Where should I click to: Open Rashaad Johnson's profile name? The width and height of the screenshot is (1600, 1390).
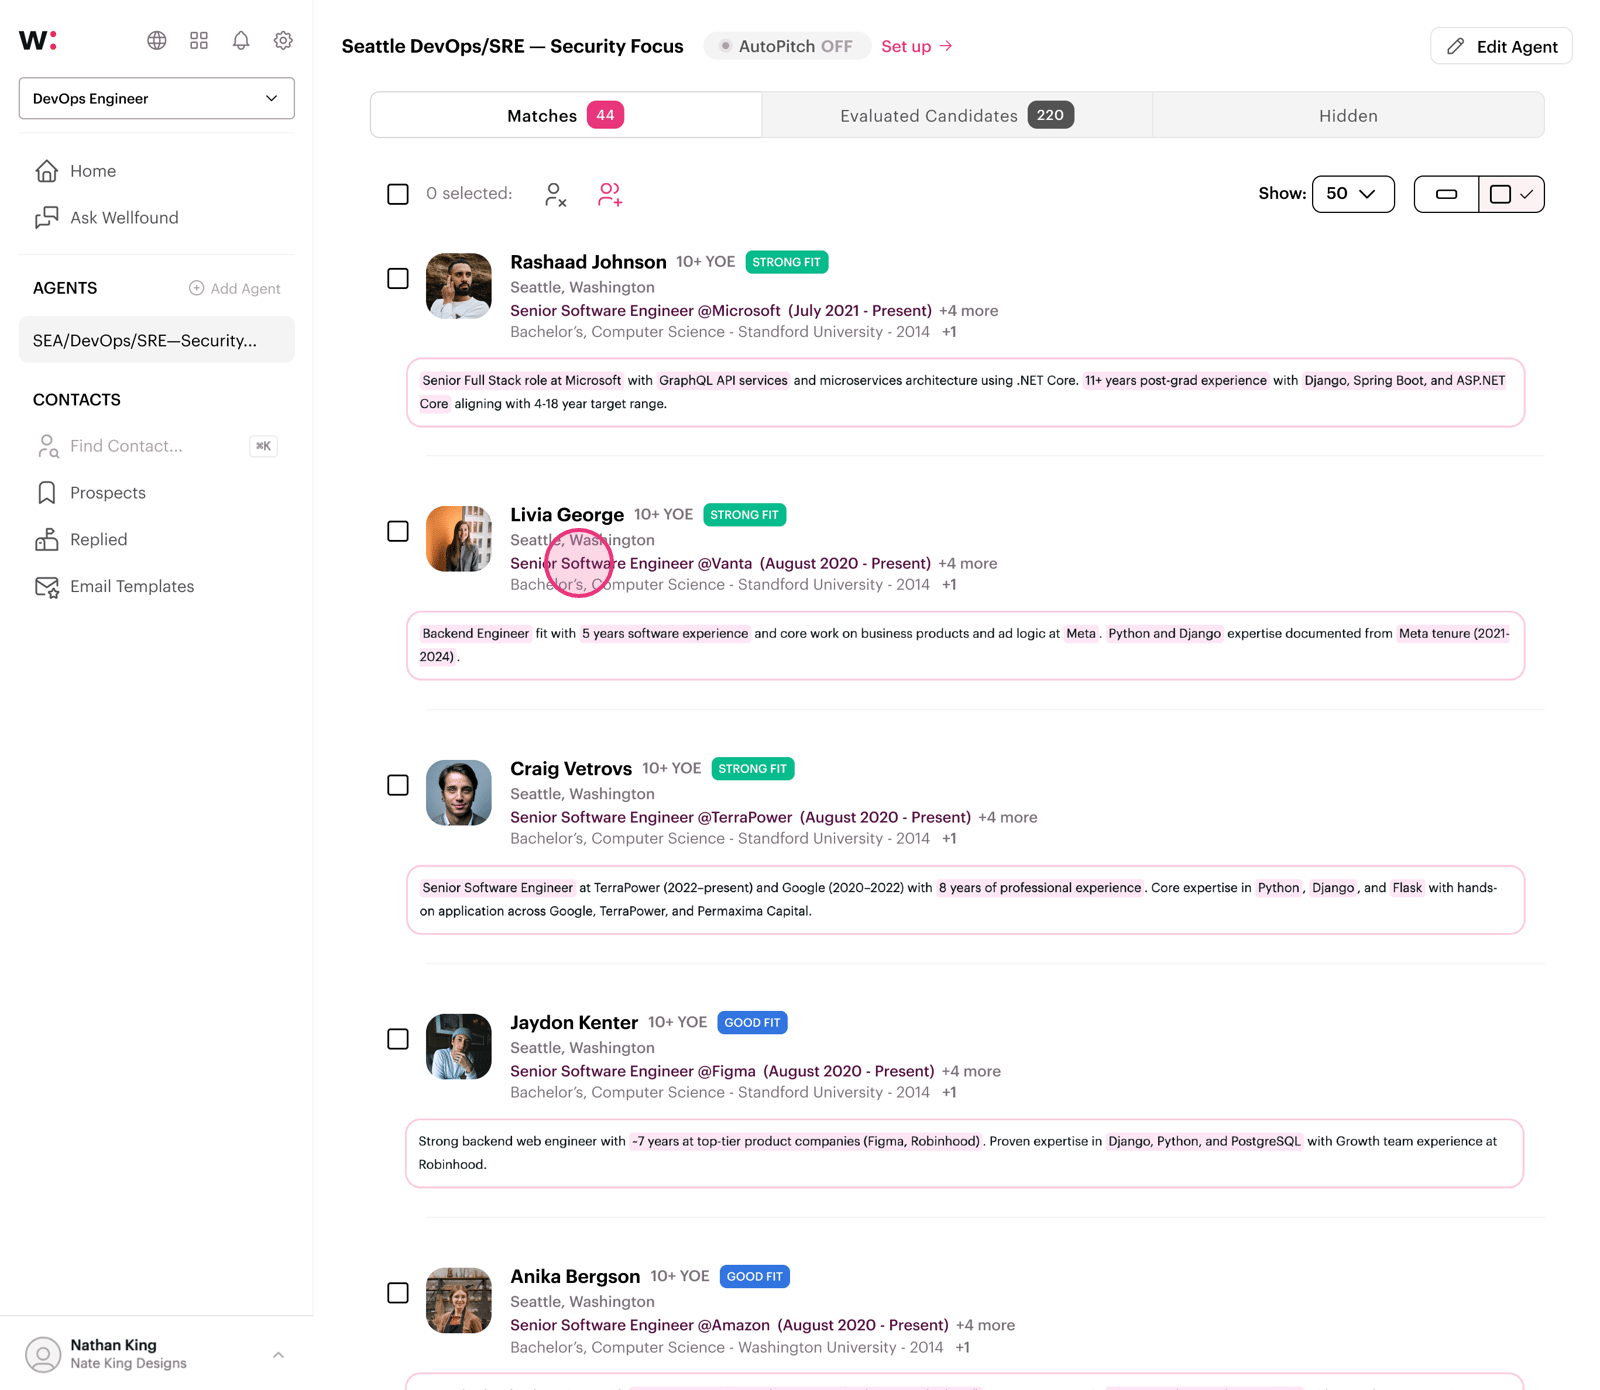coord(588,262)
